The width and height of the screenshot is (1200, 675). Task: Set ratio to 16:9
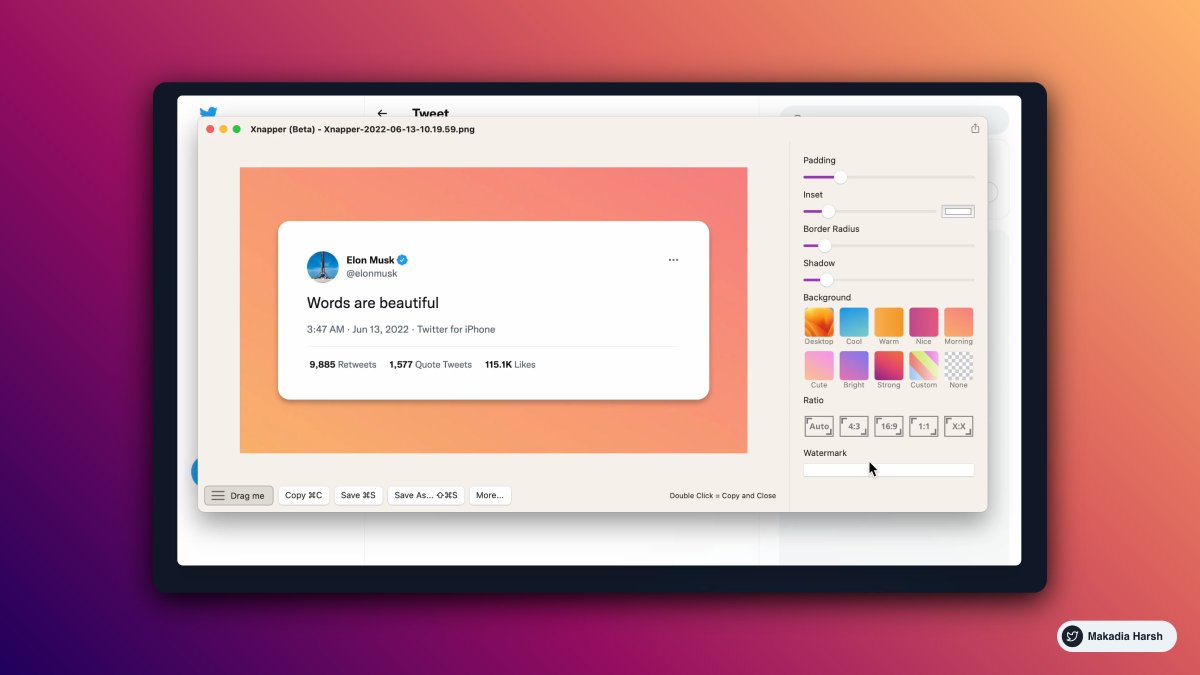pos(889,426)
